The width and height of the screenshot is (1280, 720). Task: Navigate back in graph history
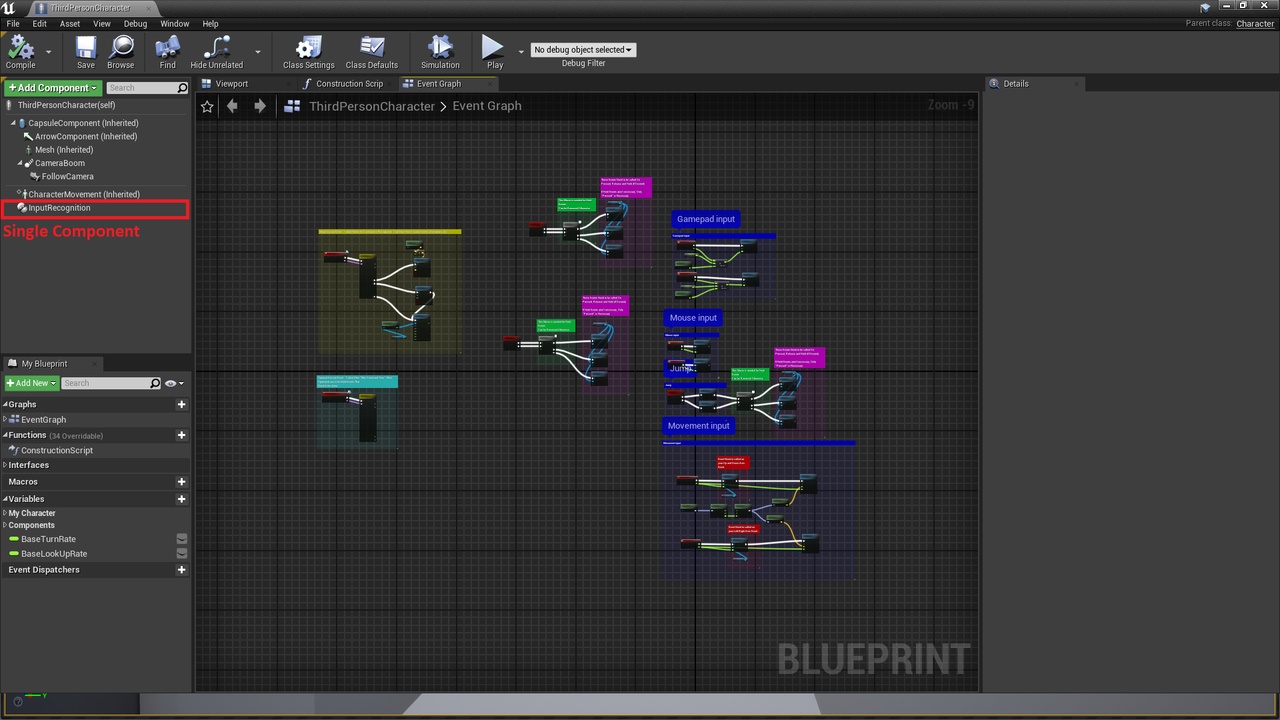232,106
